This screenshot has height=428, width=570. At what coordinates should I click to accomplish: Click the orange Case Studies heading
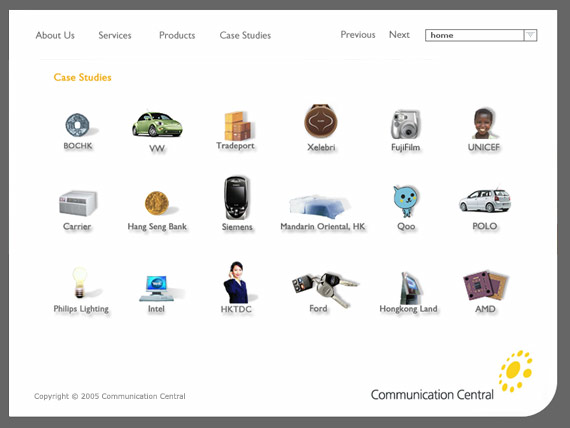83,77
